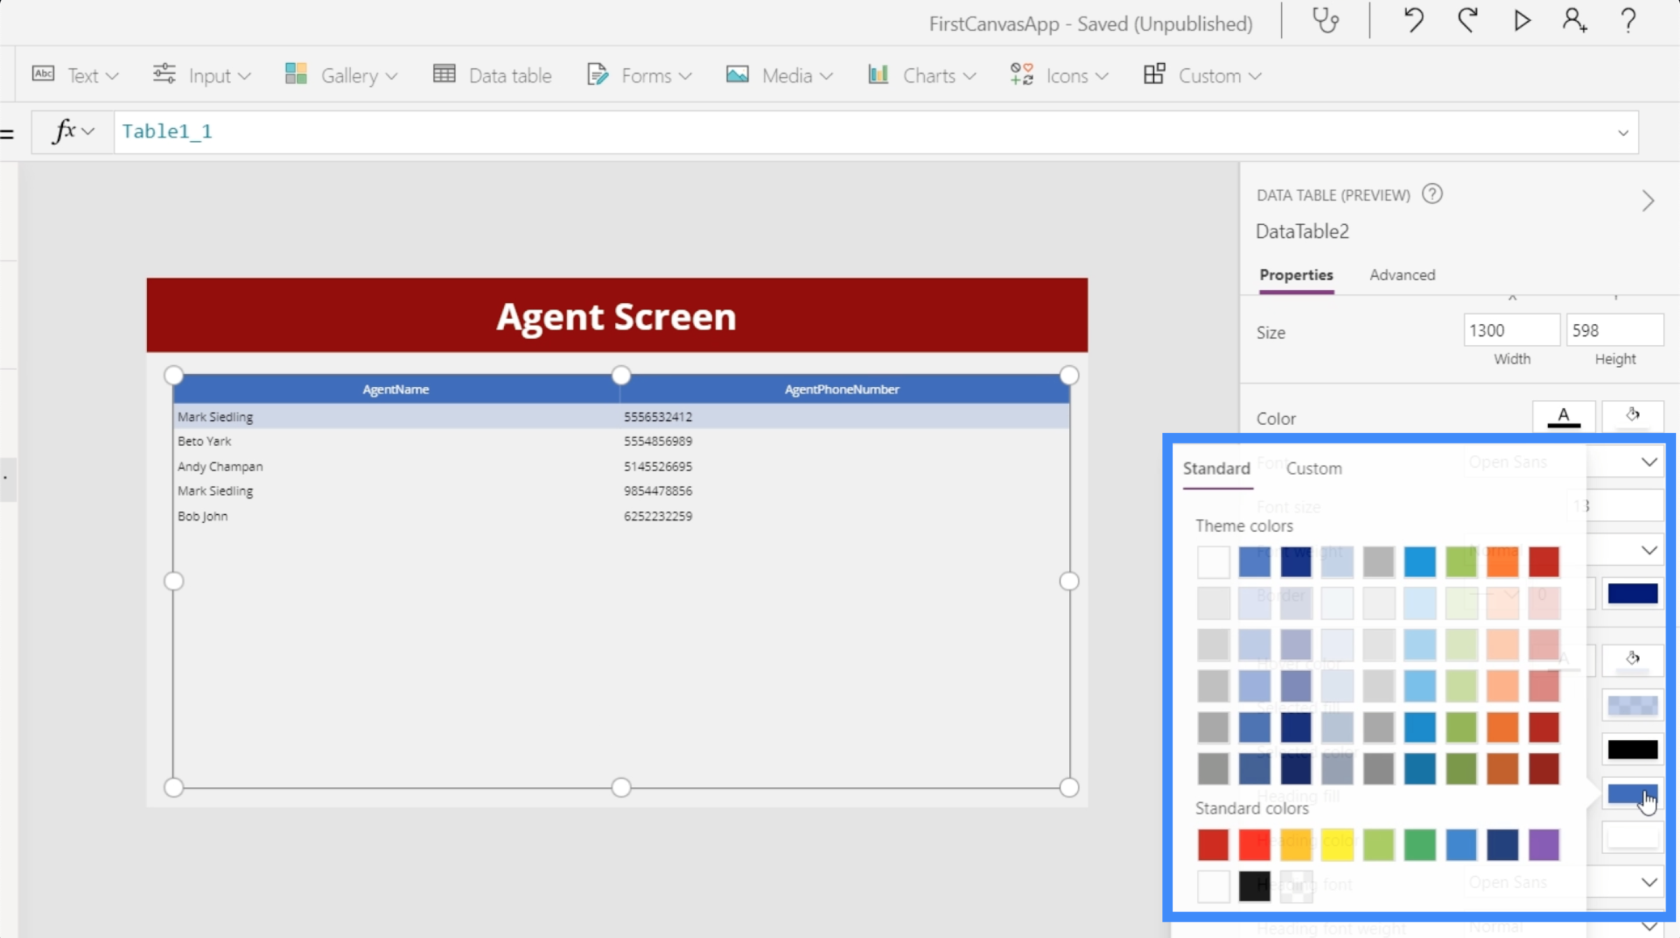Click the Agent Screen title banner
The image size is (1680, 938).
click(x=617, y=316)
